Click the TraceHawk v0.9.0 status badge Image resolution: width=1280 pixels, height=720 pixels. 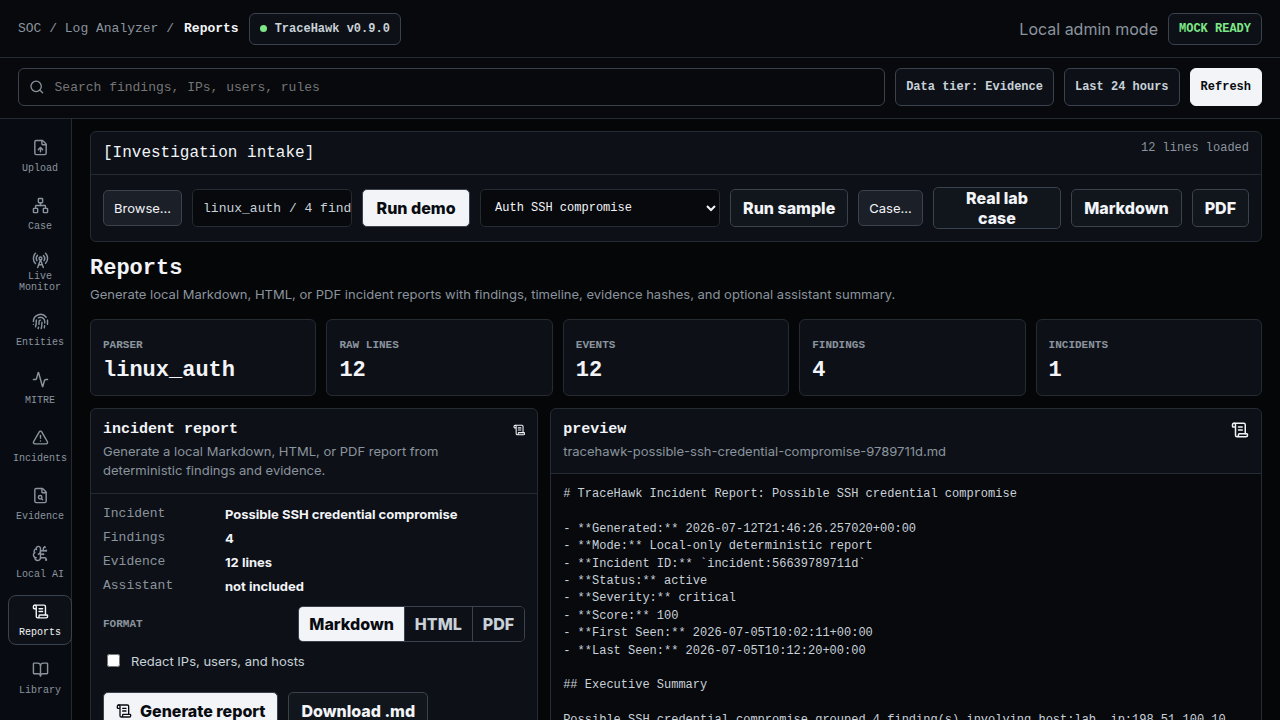[x=325, y=28]
